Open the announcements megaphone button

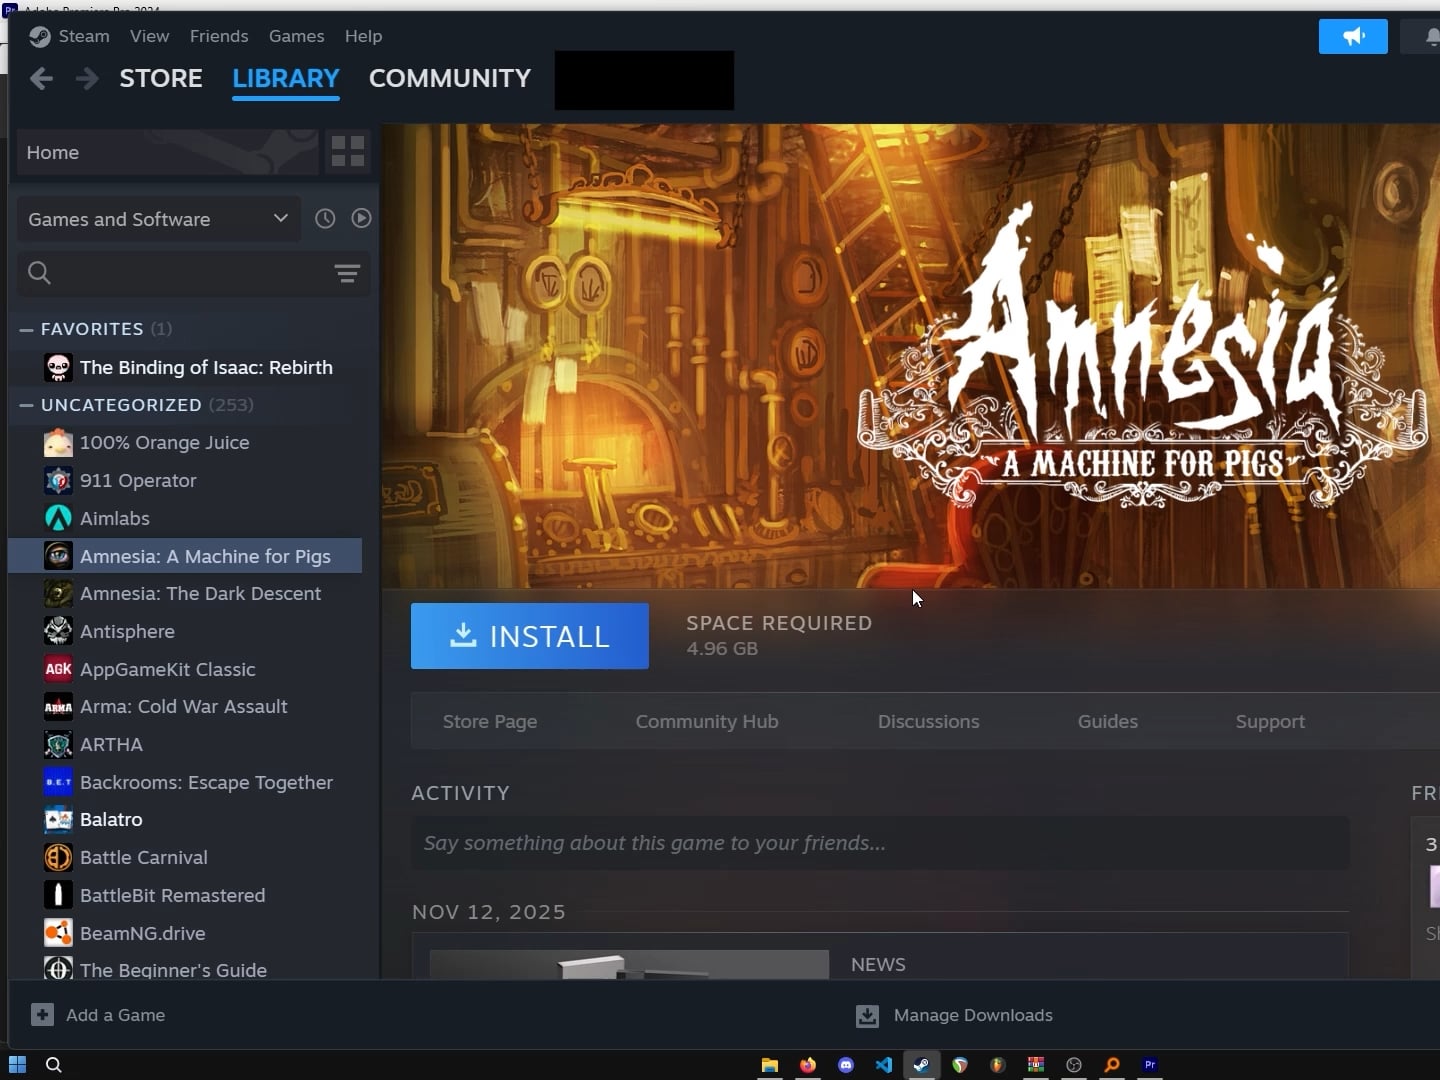coord(1352,37)
